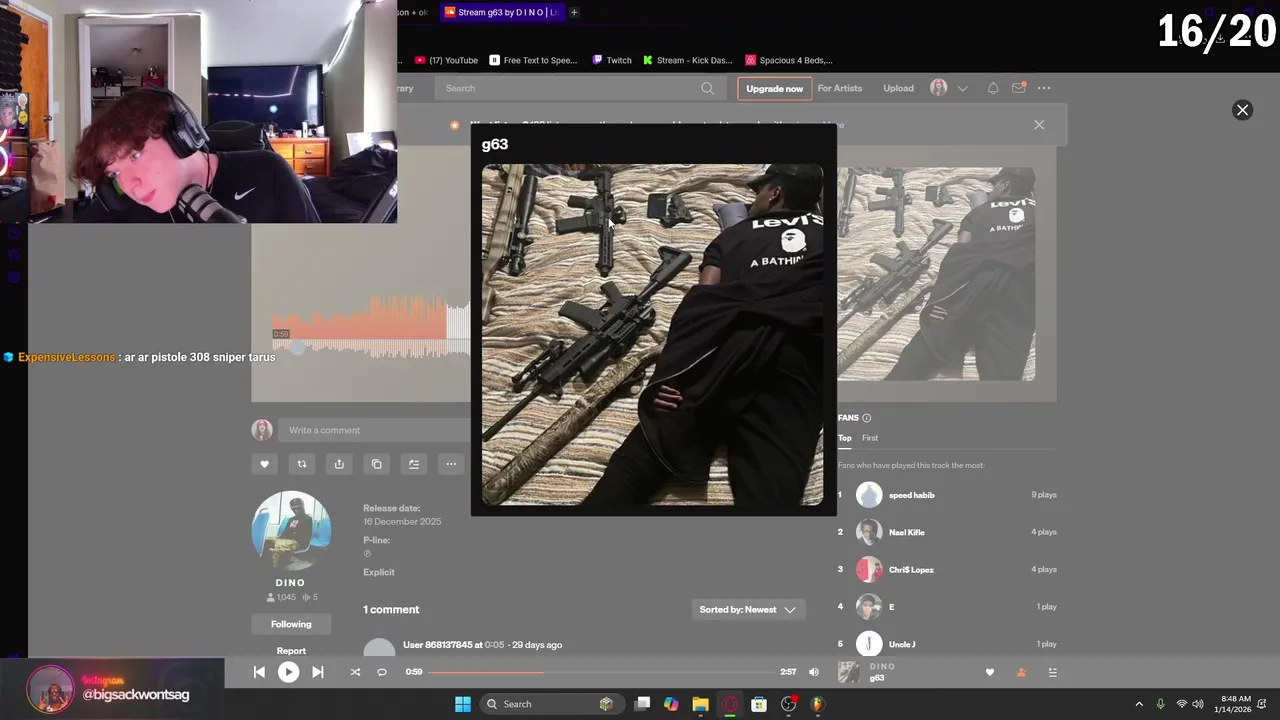The image size is (1280, 720).
Task: Click the SoundCloud search magnifier icon
Action: pos(707,88)
